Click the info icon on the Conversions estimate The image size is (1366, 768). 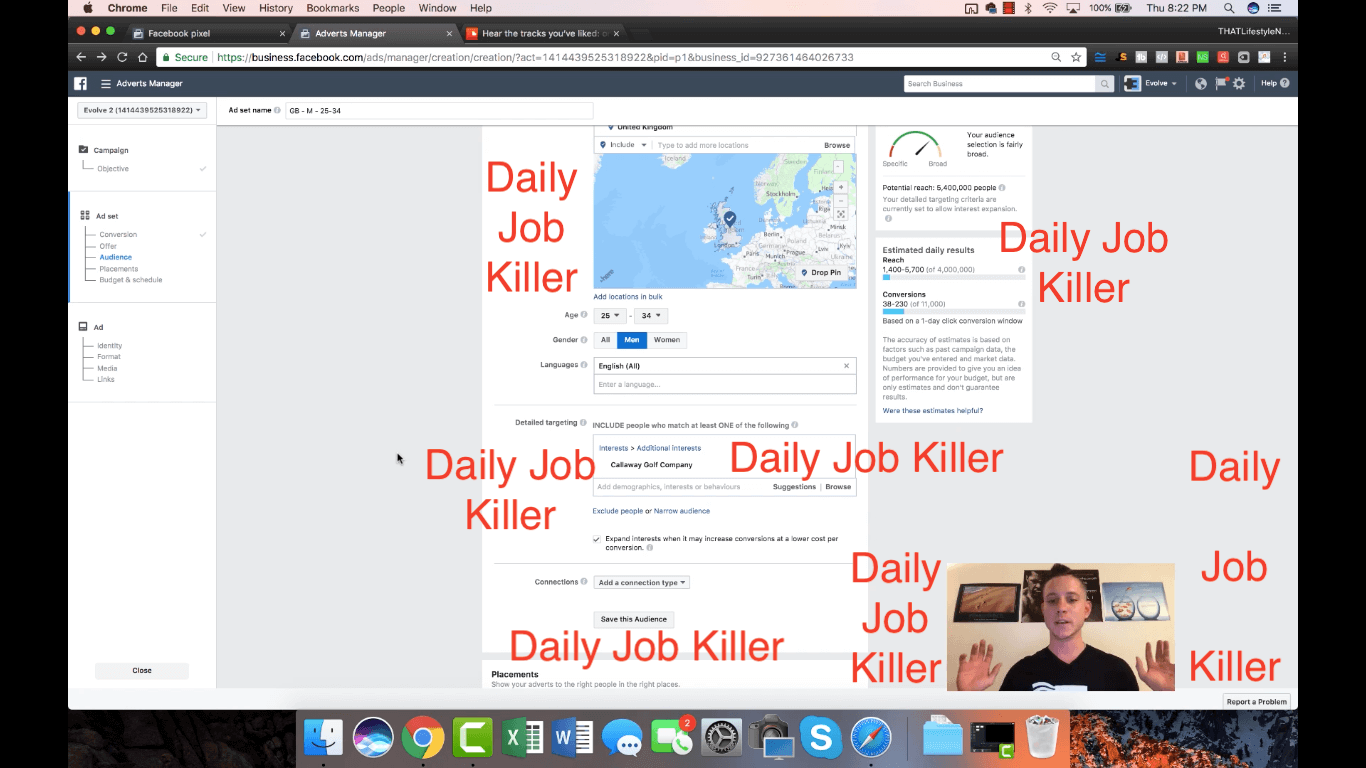coord(1021,304)
